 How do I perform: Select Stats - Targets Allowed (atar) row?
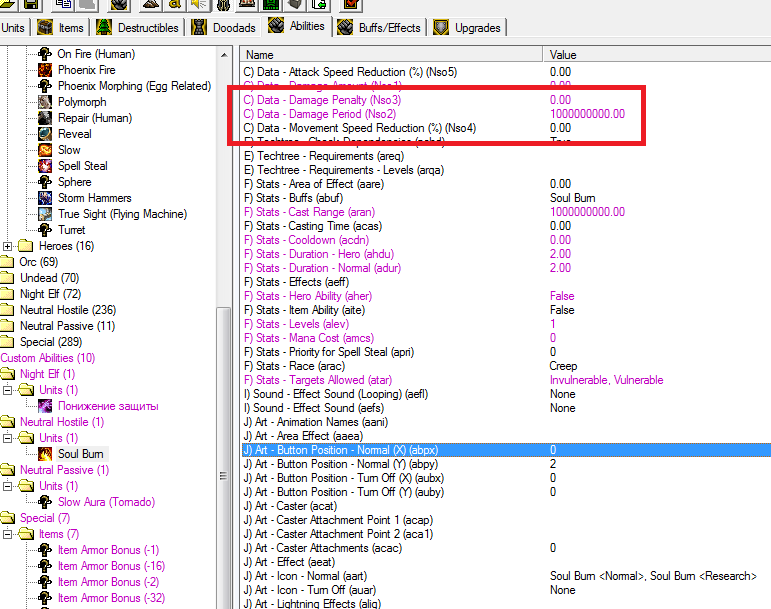(506, 380)
